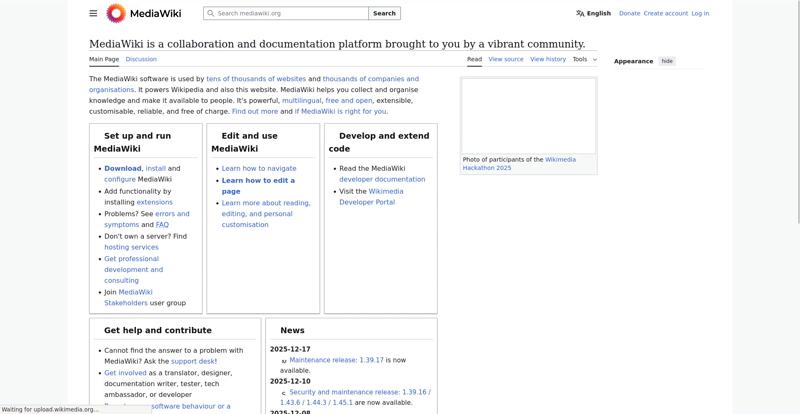
Task: Click the magnifier icon in search box
Action: [210, 13]
